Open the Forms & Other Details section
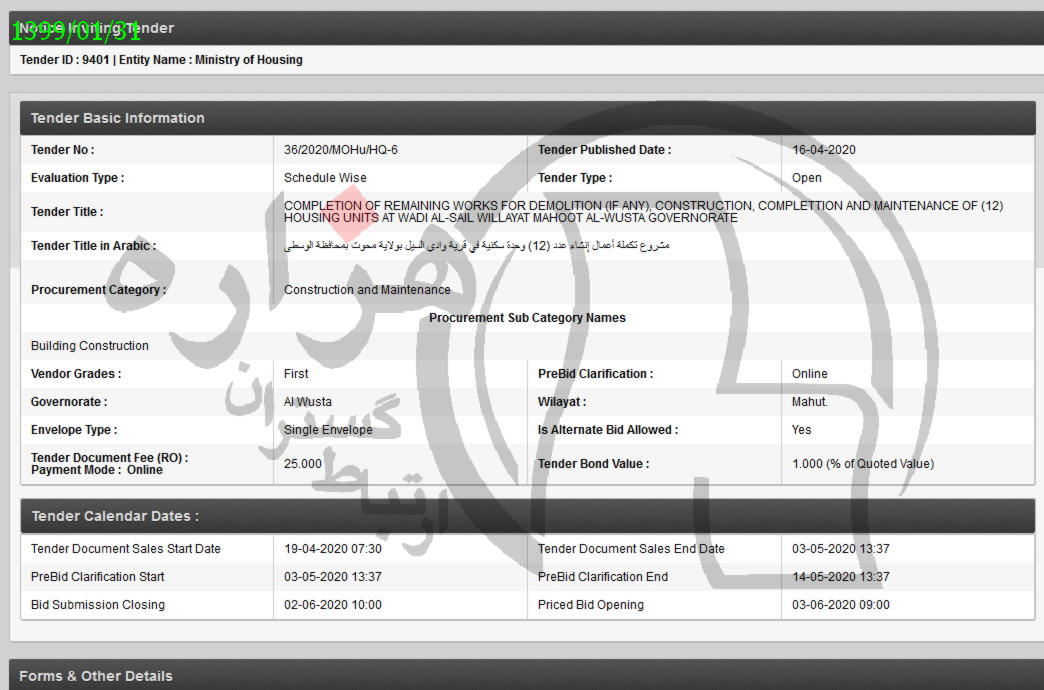This screenshot has height=690, width=1044. (96, 676)
